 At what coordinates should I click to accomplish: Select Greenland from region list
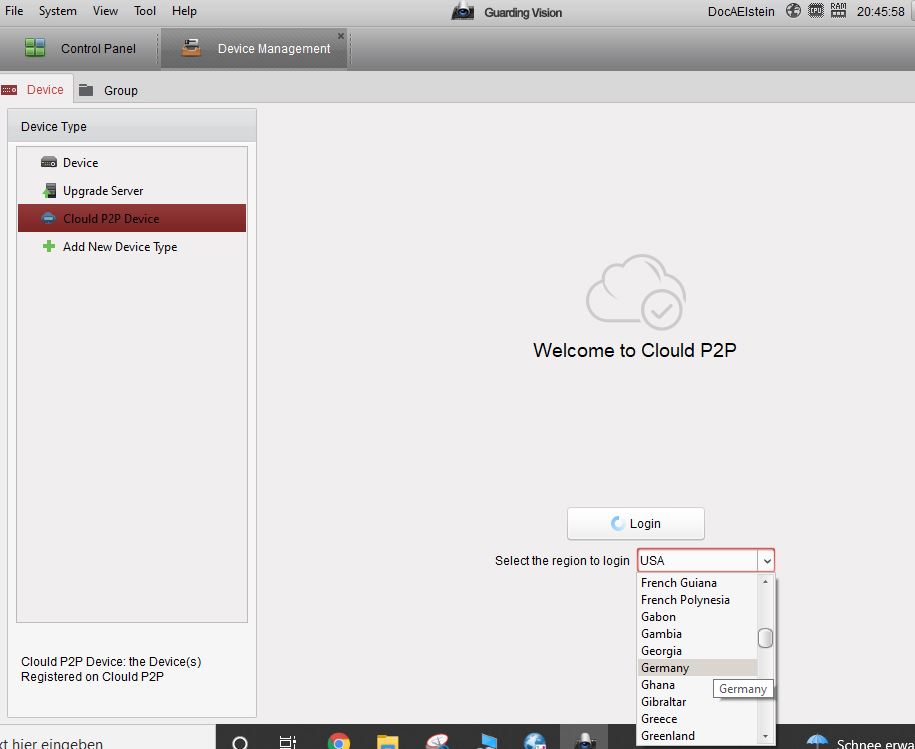(698, 736)
